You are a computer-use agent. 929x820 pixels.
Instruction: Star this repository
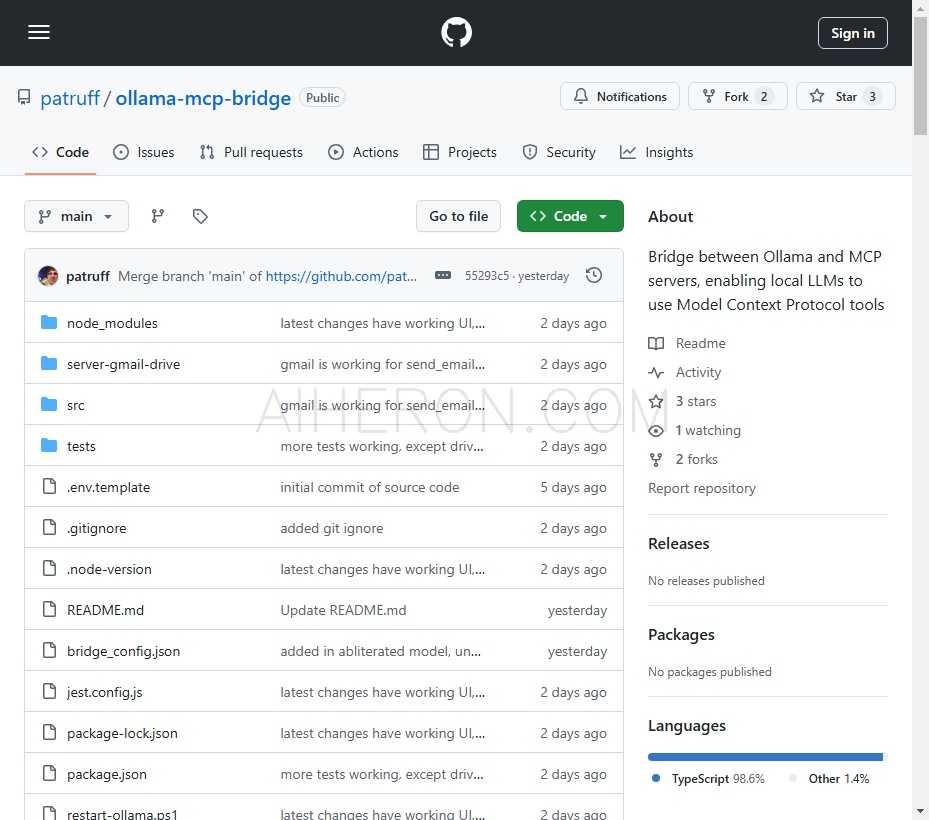(x=845, y=97)
